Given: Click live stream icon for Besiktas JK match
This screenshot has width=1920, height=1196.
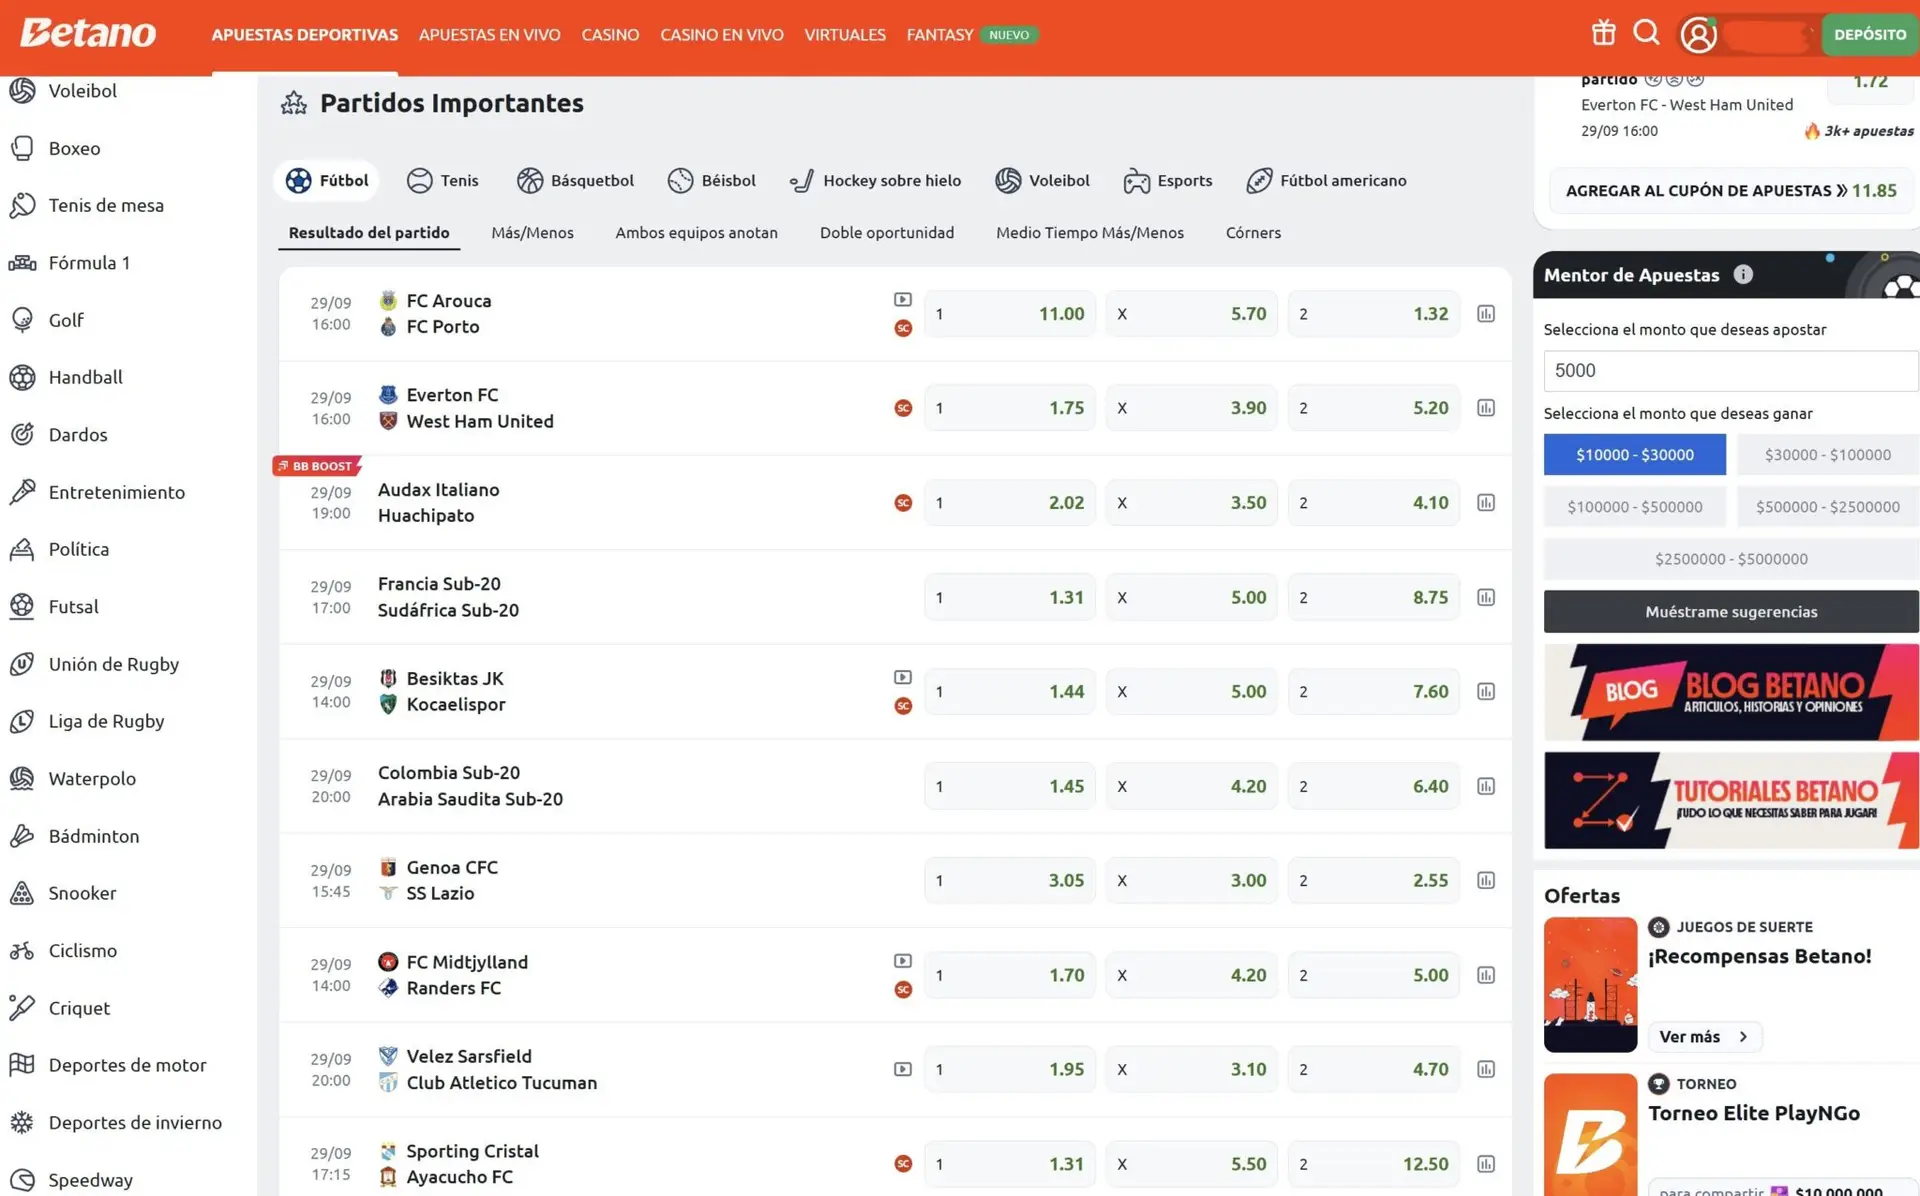Looking at the screenshot, I should click(902, 677).
